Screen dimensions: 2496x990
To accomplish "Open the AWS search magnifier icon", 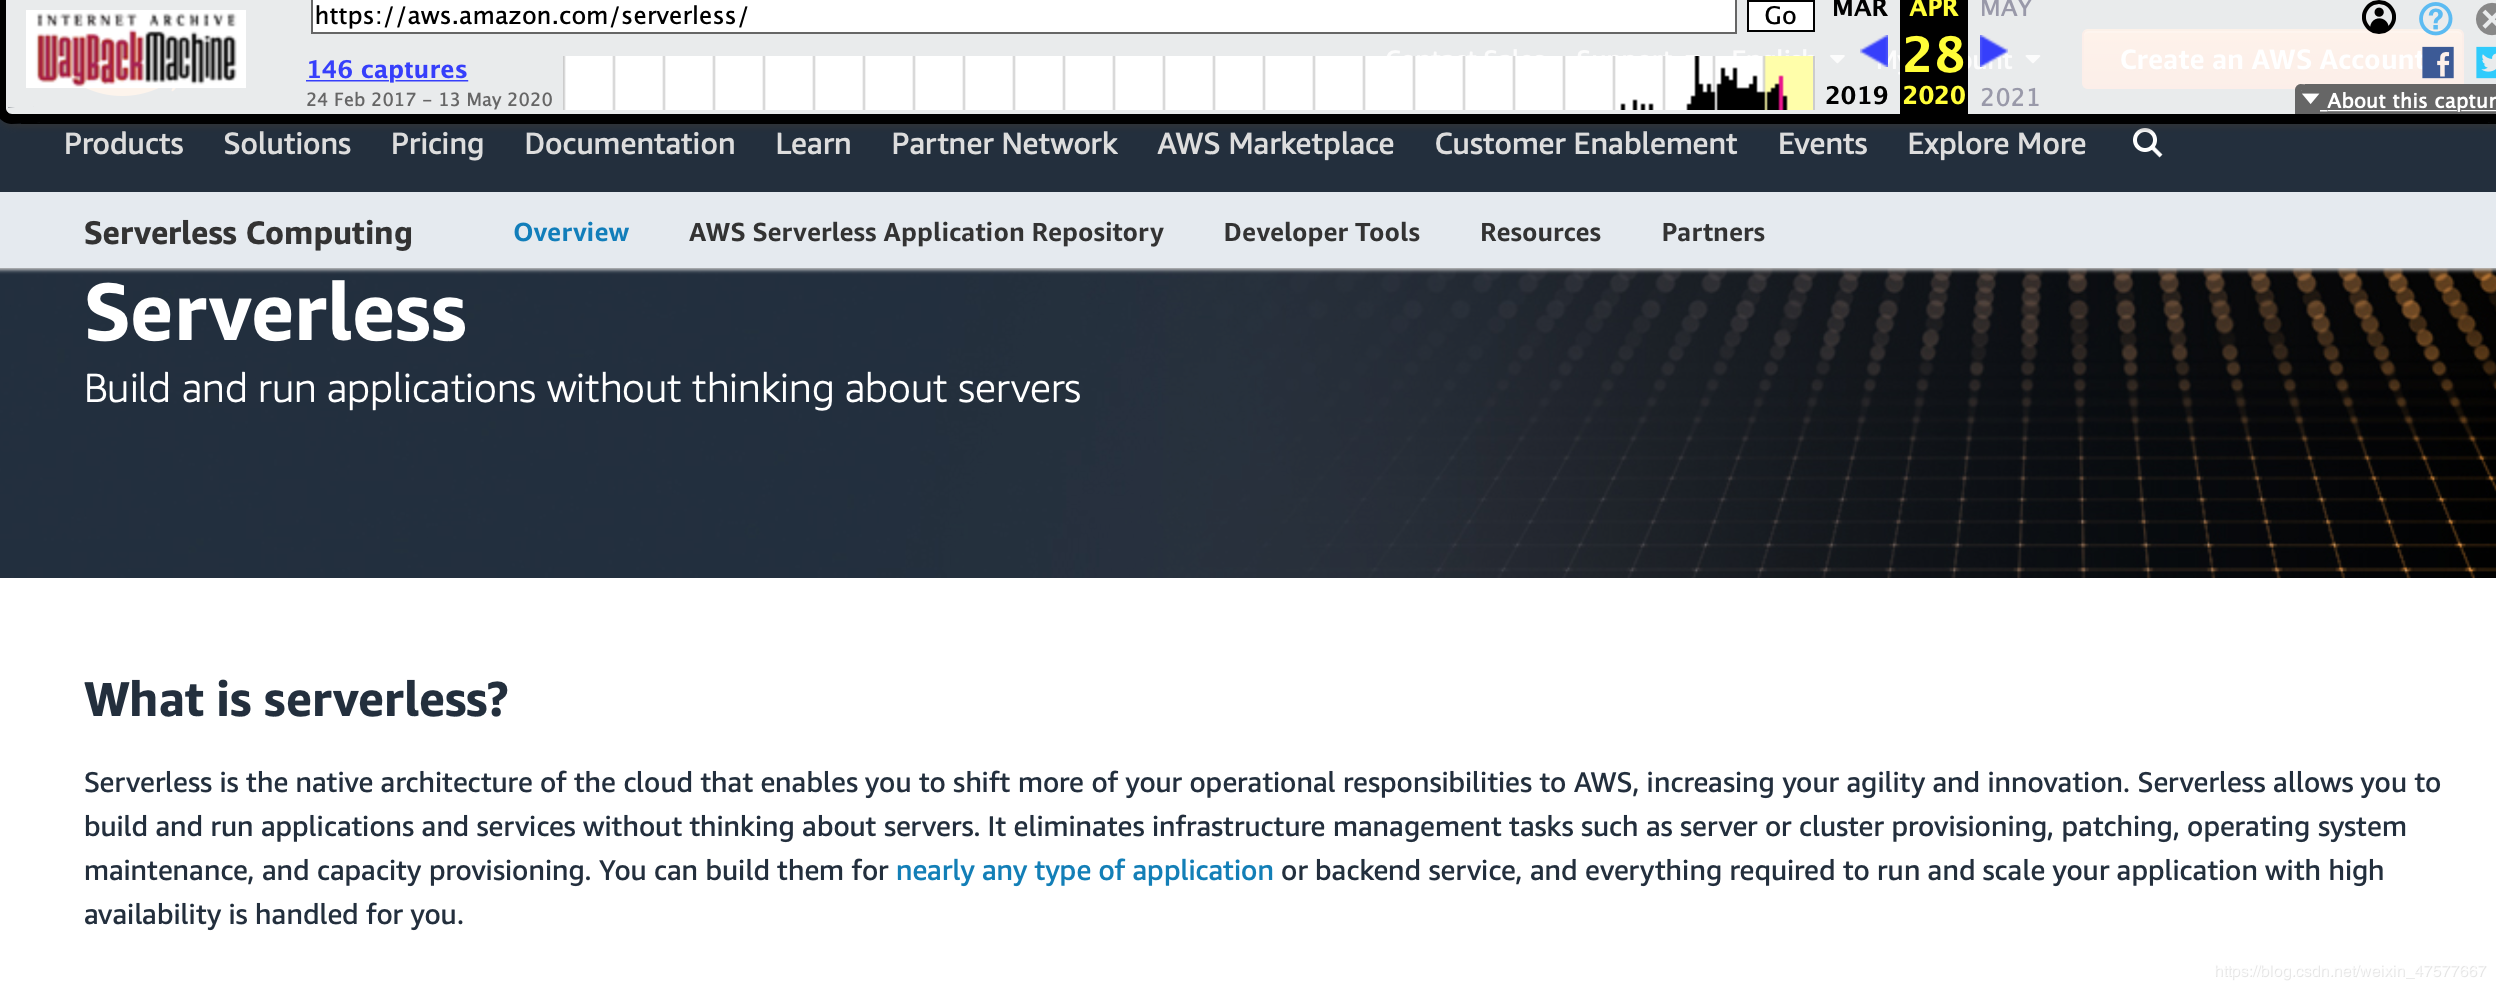I will pos(2147,143).
